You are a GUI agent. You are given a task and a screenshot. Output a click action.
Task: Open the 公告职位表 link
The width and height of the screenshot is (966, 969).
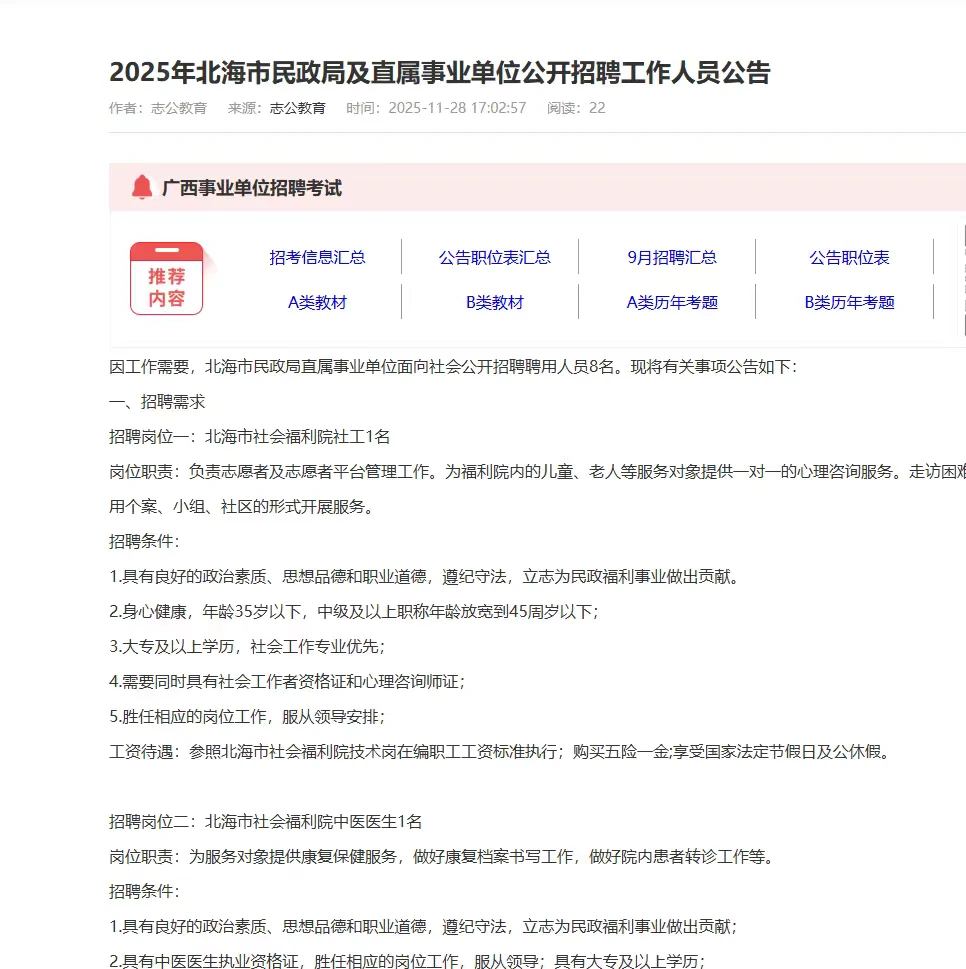tap(848, 257)
